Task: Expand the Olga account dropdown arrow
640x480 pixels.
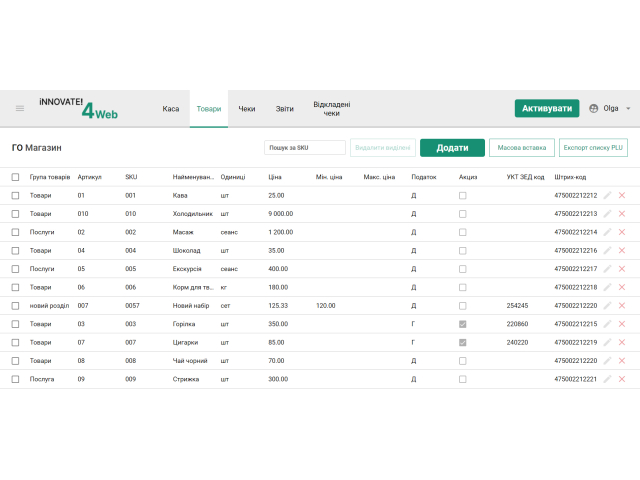Action: 628,108
